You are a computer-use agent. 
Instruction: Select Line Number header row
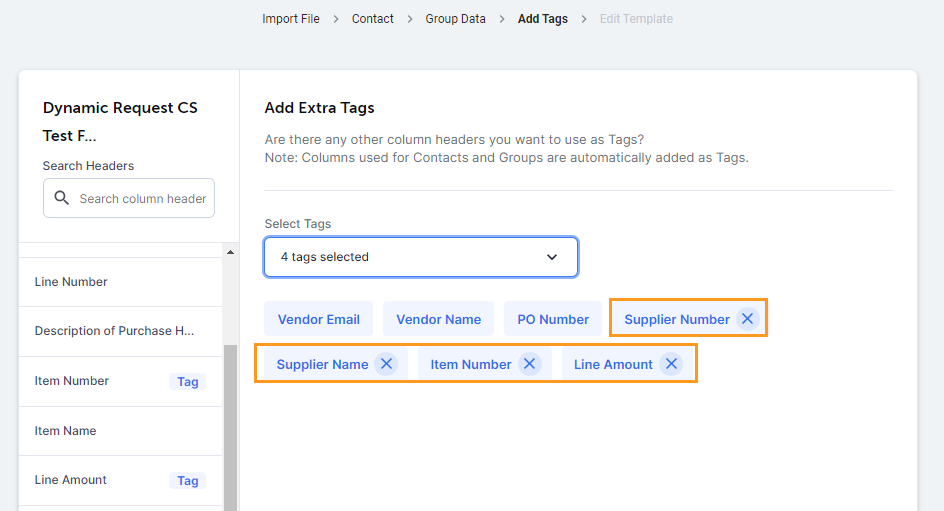pos(71,282)
